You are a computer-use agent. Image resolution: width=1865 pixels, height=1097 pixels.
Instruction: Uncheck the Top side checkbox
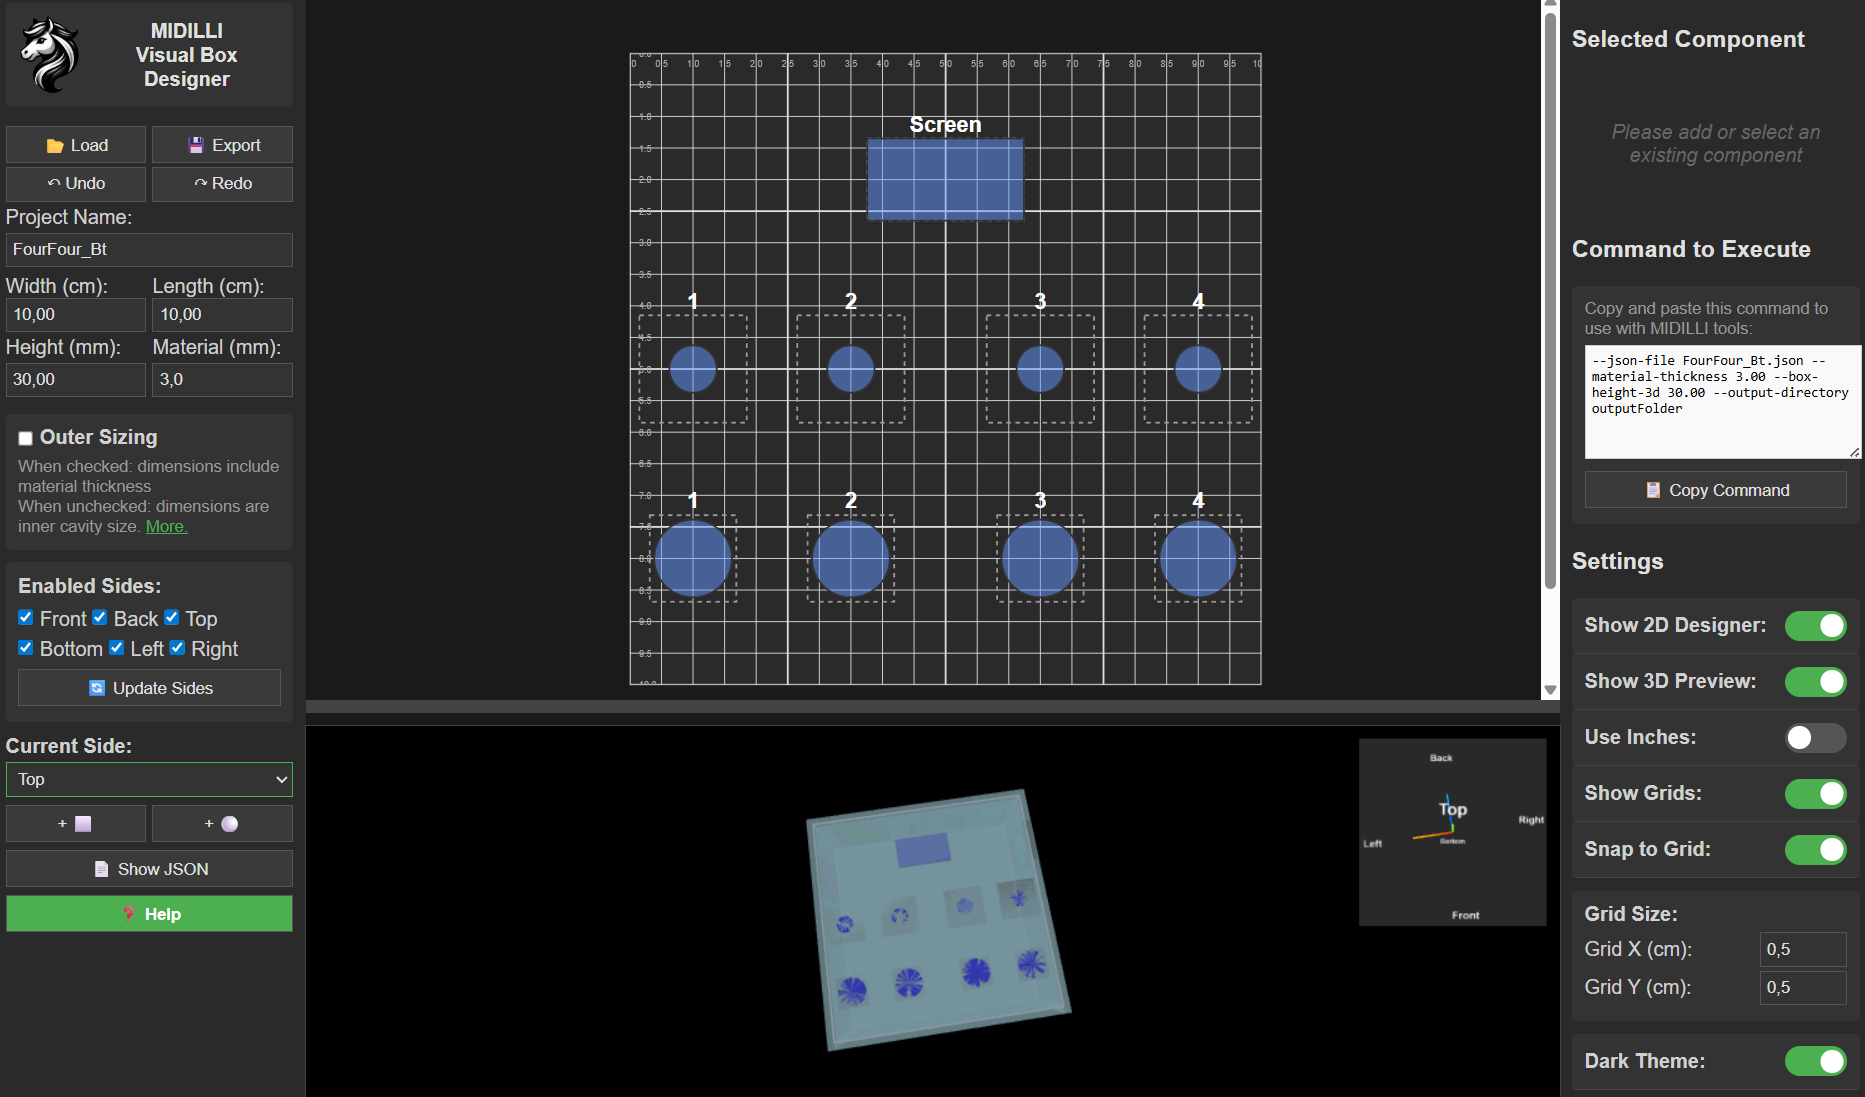tap(172, 618)
